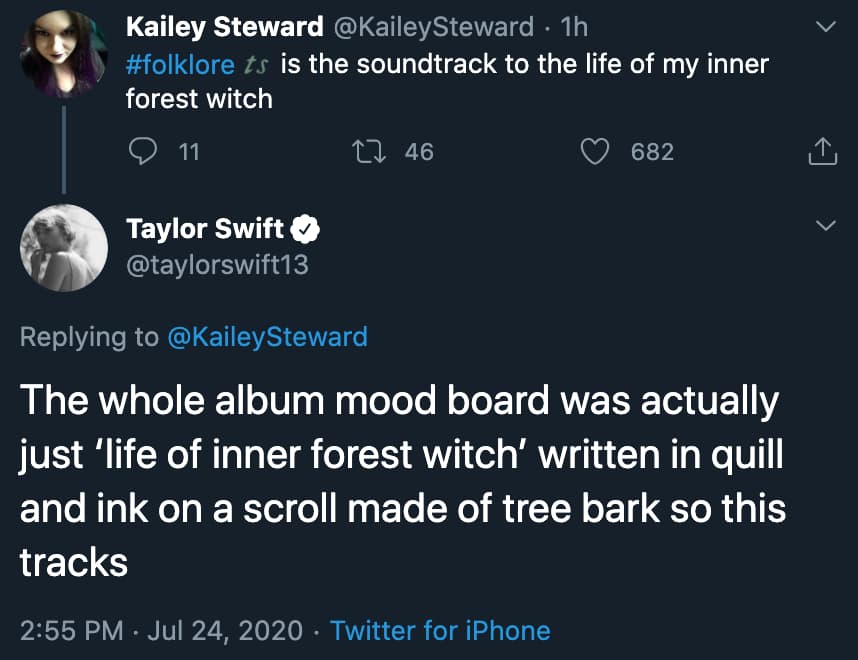The width and height of the screenshot is (858, 660).
Task: Click Taylor Swift's verified badge
Action: pyautogui.click(x=306, y=230)
